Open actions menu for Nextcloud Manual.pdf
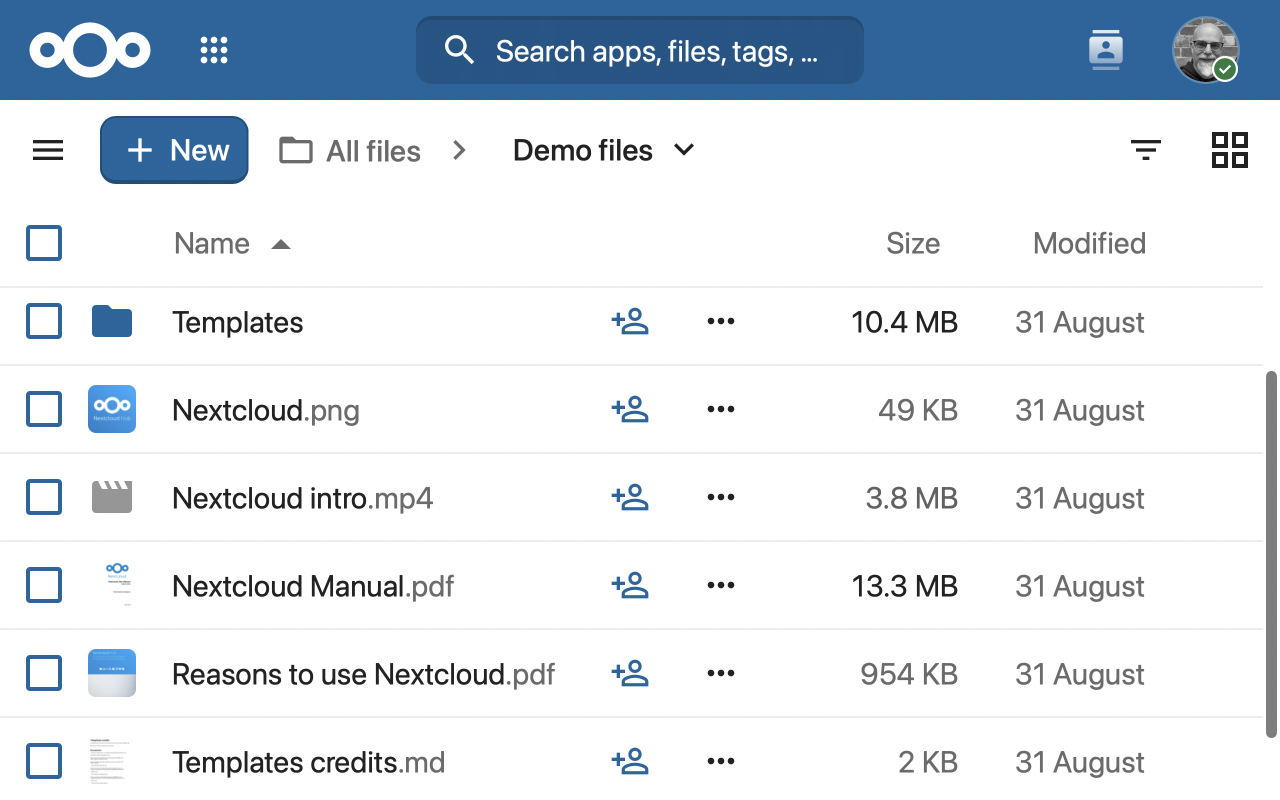 [721, 586]
